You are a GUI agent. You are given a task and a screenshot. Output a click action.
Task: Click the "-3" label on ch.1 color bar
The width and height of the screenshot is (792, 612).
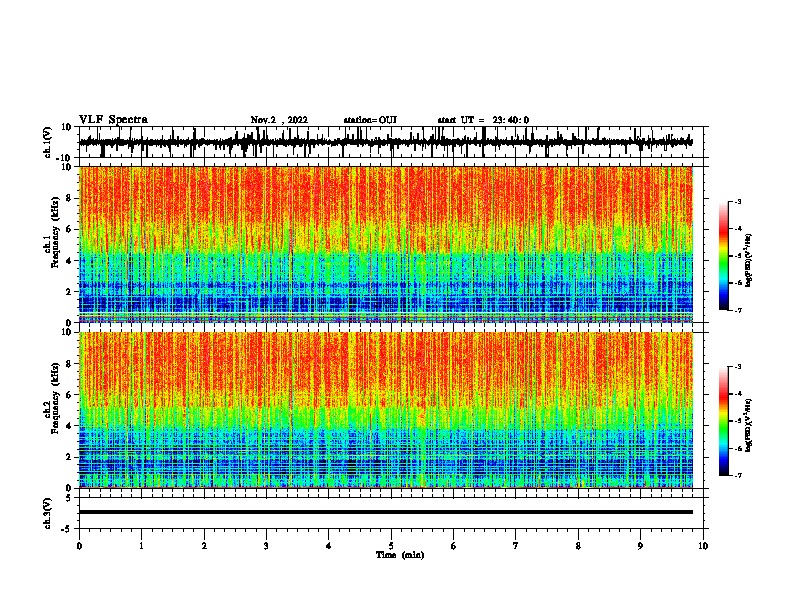coord(737,201)
